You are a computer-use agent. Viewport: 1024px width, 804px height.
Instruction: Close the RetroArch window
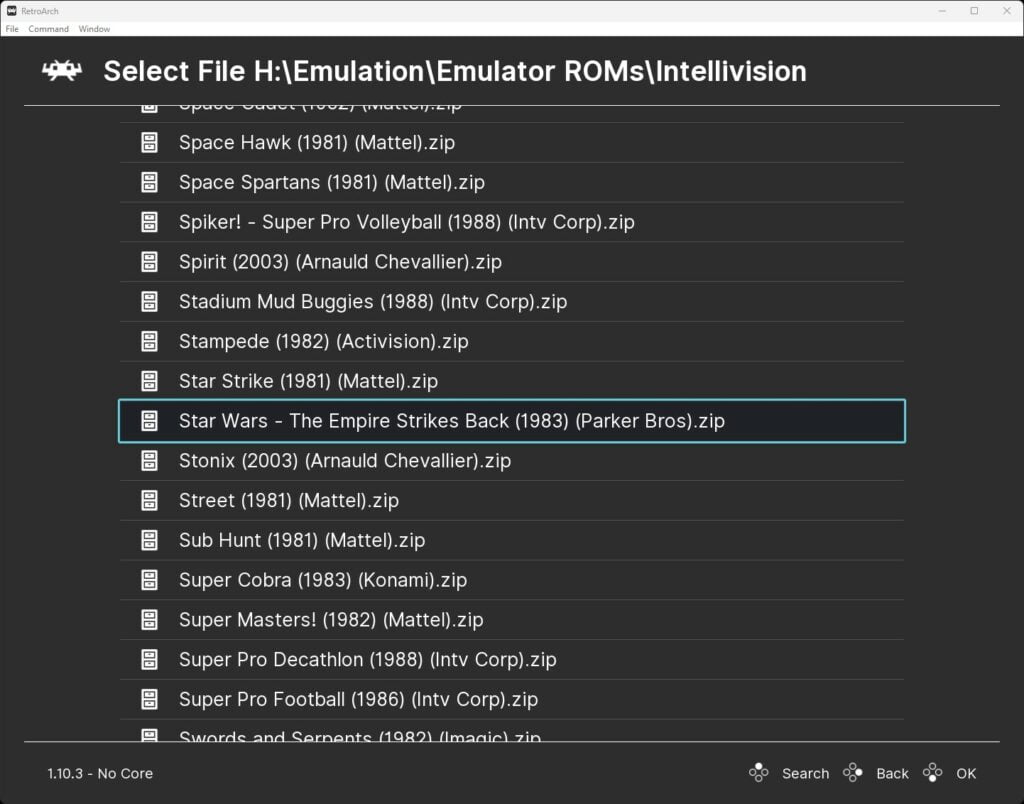coord(1006,10)
